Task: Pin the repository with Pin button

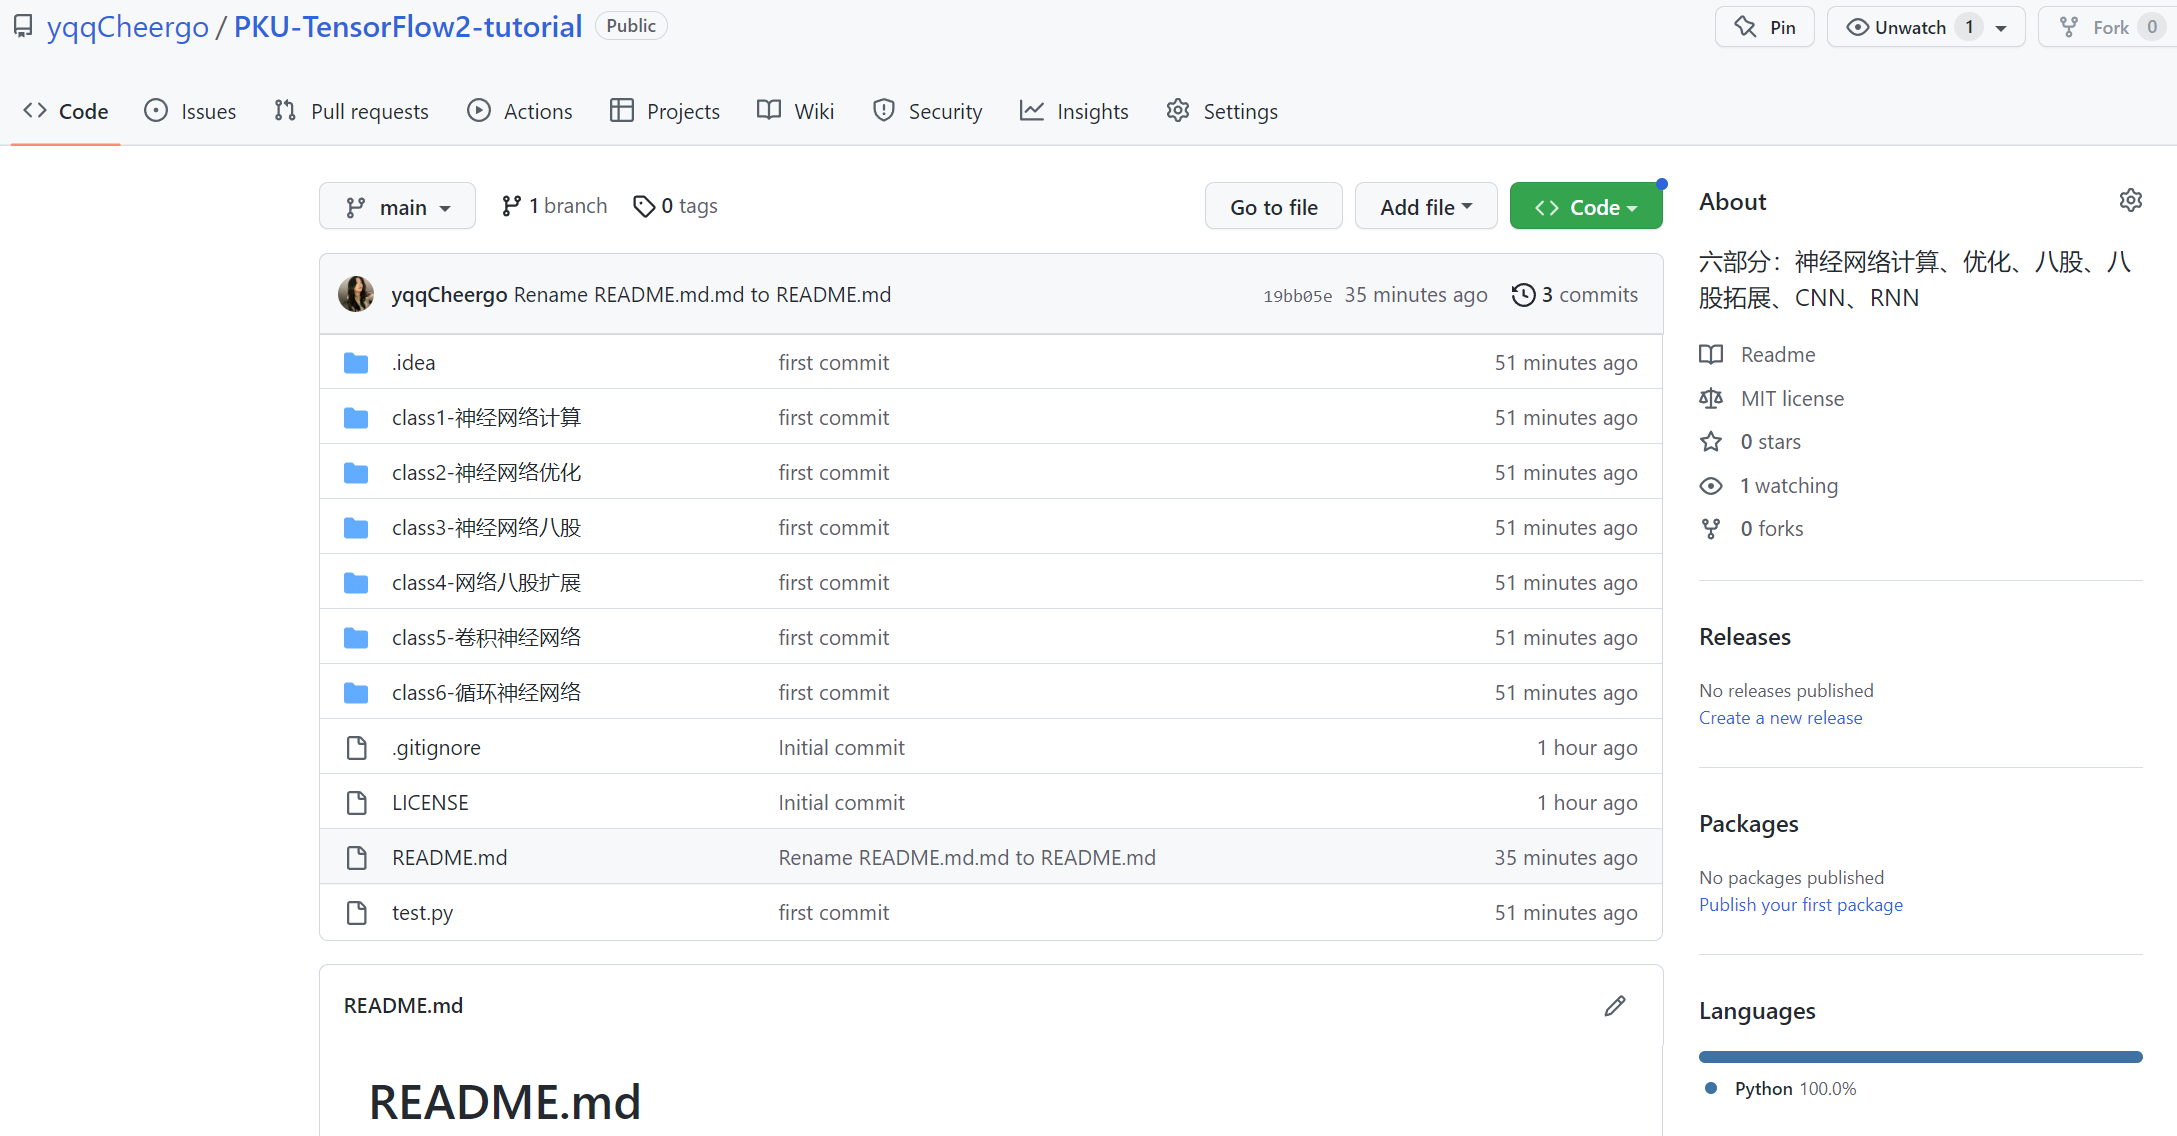Action: [x=1765, y=27]
